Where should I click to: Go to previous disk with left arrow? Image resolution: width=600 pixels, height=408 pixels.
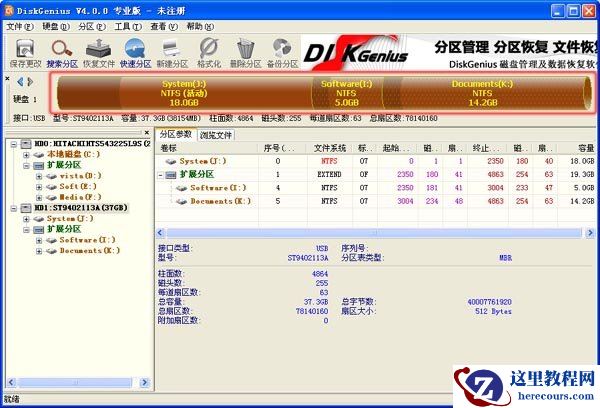pyautogui.click(x=20, y=81)
